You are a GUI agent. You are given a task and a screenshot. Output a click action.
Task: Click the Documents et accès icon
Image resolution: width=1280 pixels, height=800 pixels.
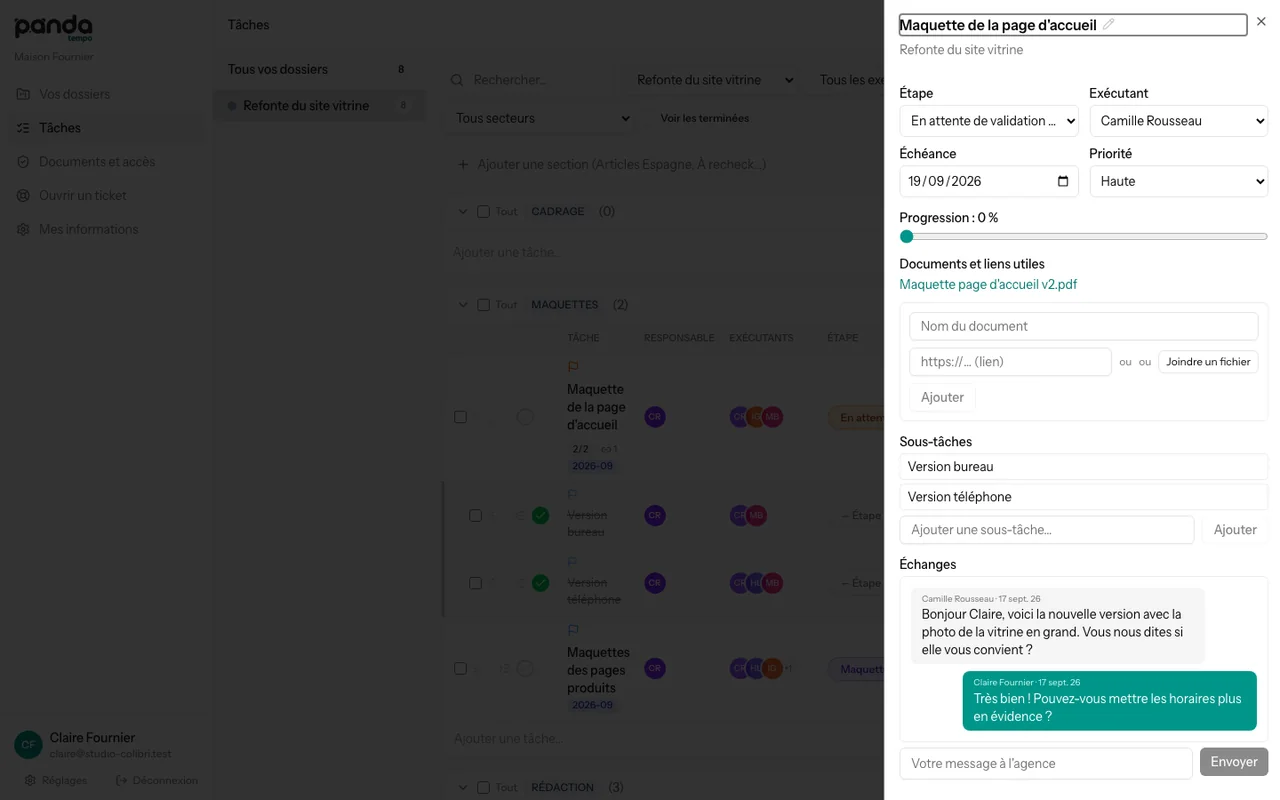tap(23, 162)
